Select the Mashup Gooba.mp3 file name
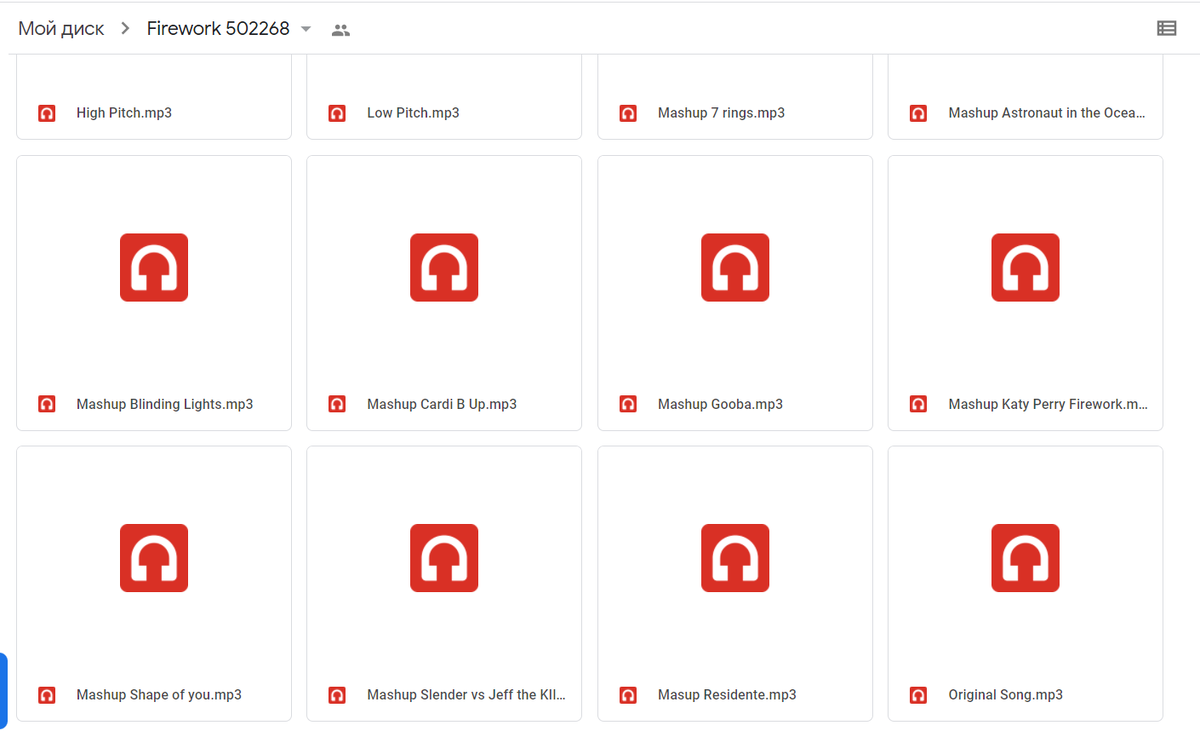Image resolution: width=1200 pixels, height=731 pixels. click(720, 404)
